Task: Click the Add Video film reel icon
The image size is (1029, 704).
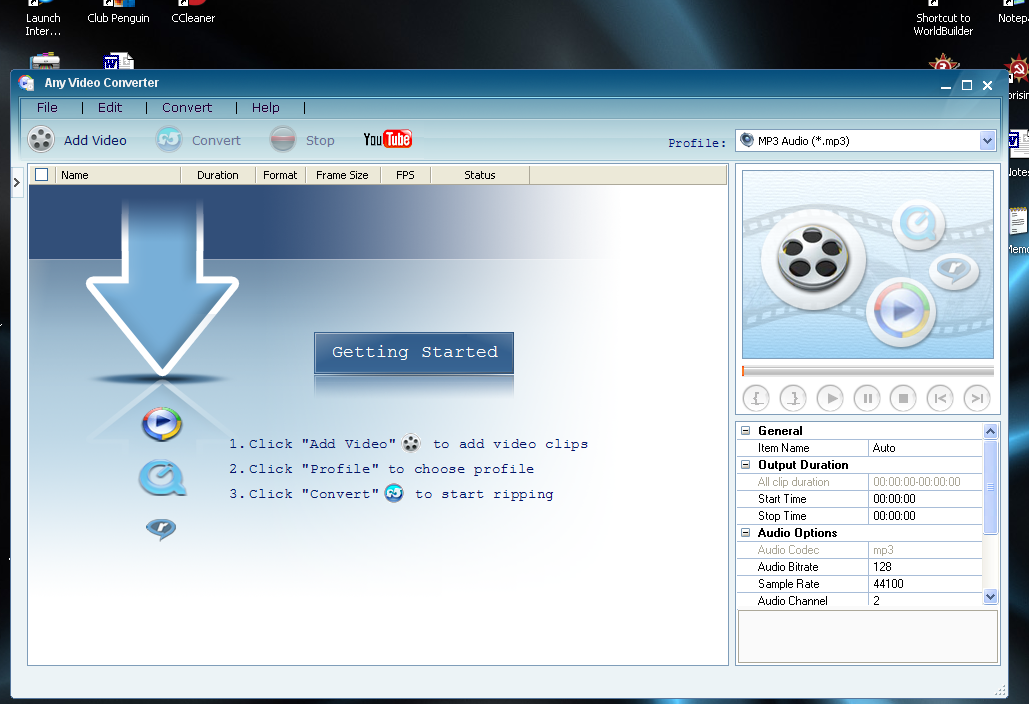Action: 41,140
